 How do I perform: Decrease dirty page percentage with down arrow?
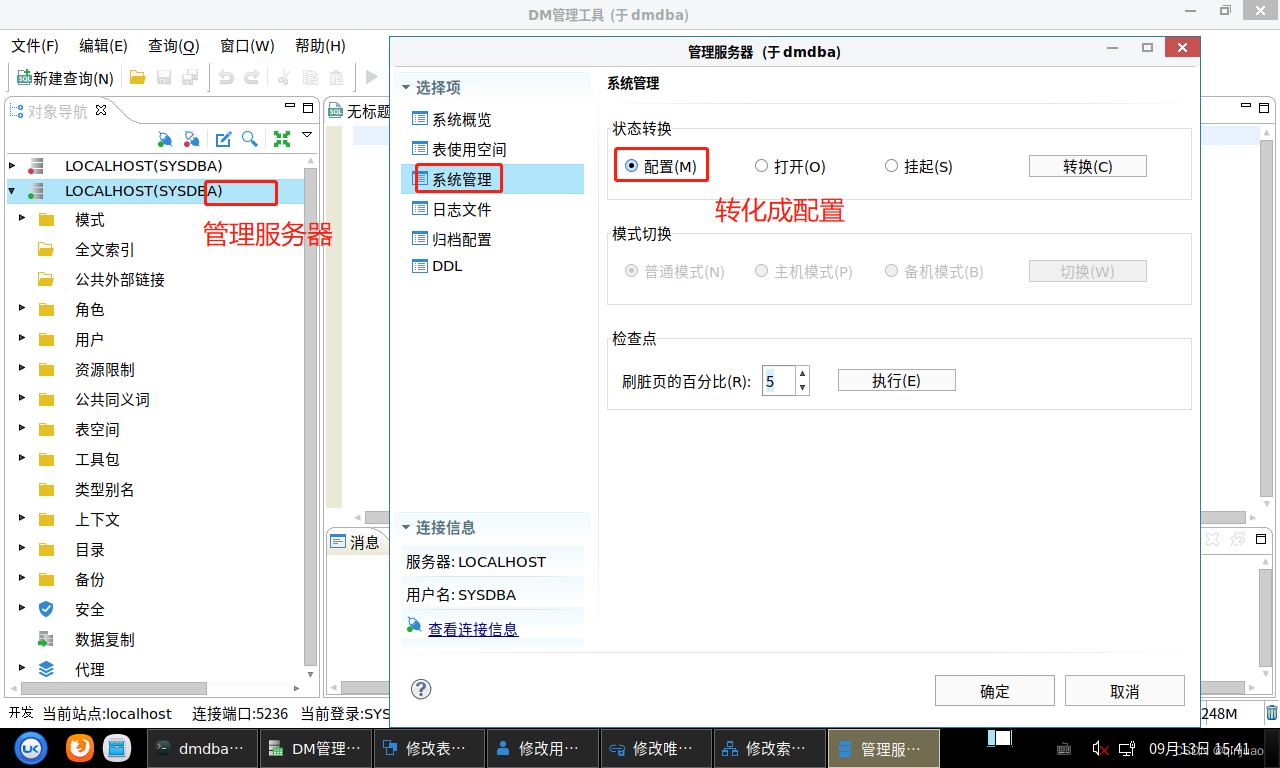(x=803, y=387)
